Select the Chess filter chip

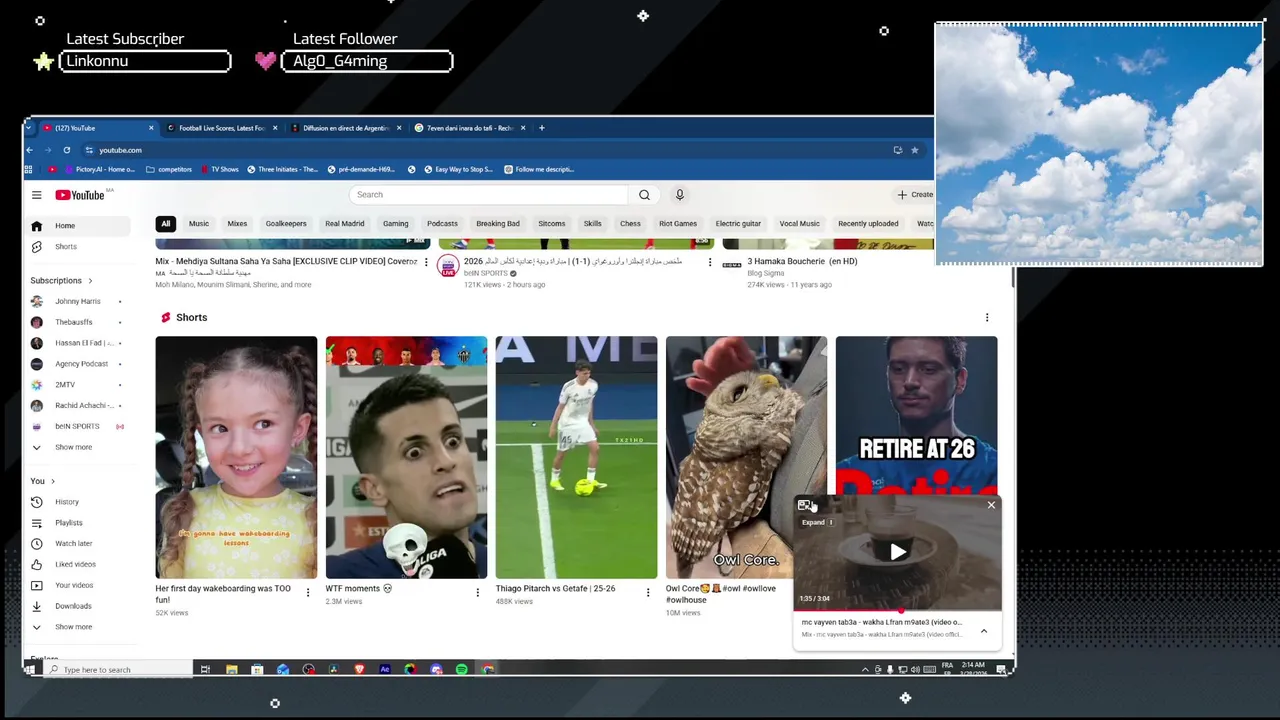tap(630, 224)
